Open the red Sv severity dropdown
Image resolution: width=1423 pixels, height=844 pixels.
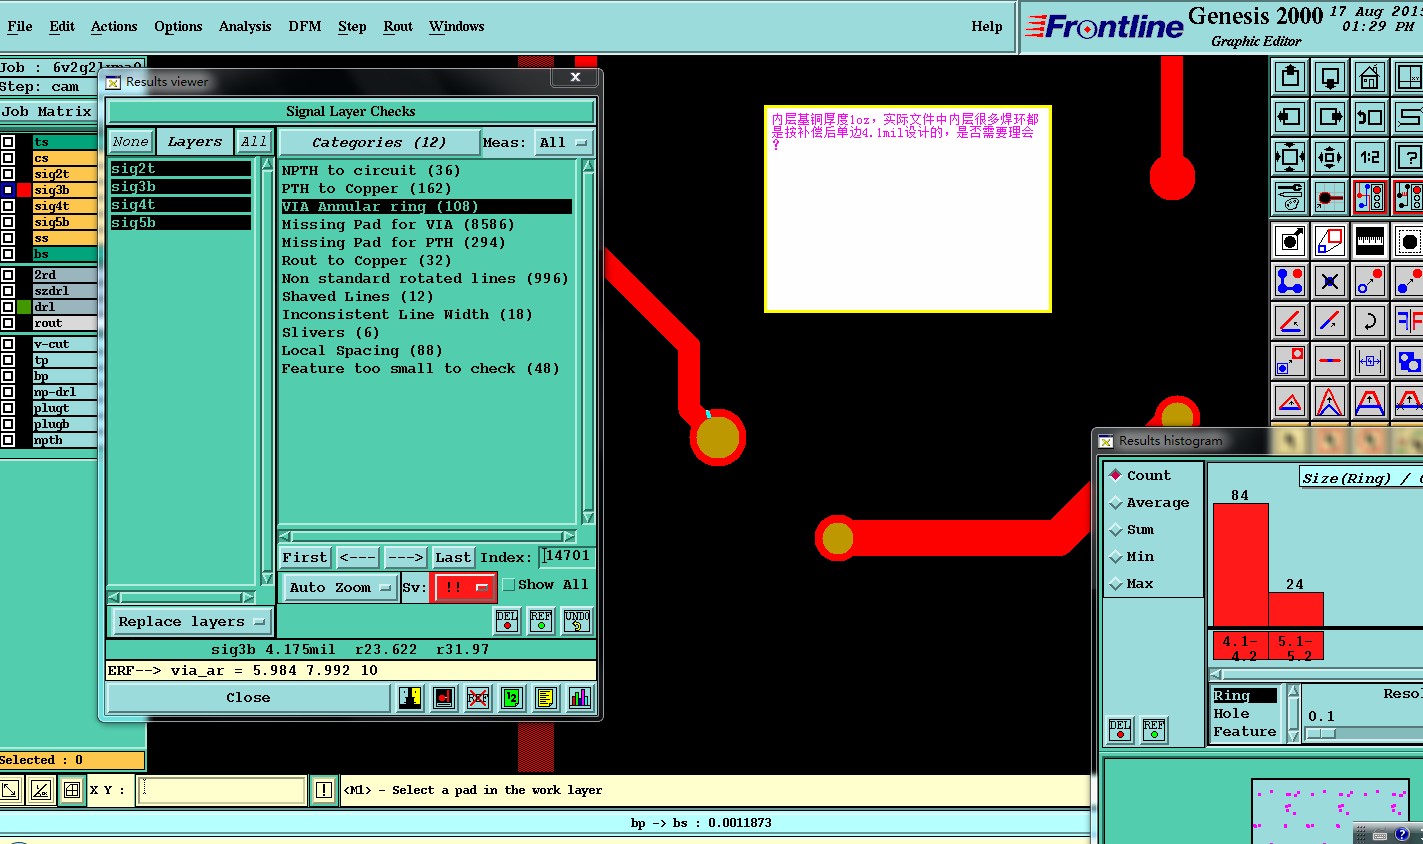(x=463, y=587)
